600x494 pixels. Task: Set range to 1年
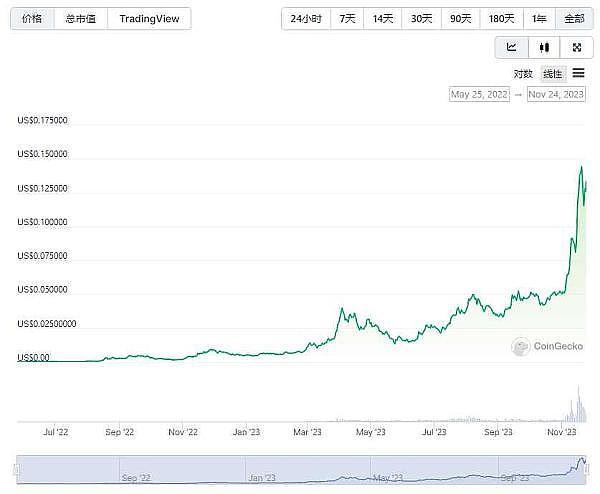(x=540, y=19)
